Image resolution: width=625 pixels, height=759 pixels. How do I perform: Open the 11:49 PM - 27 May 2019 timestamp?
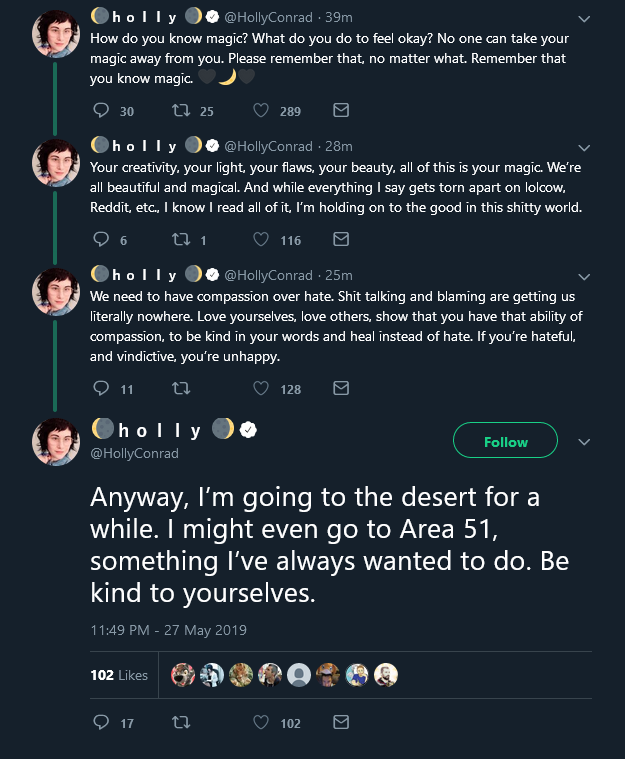[168, 630]
